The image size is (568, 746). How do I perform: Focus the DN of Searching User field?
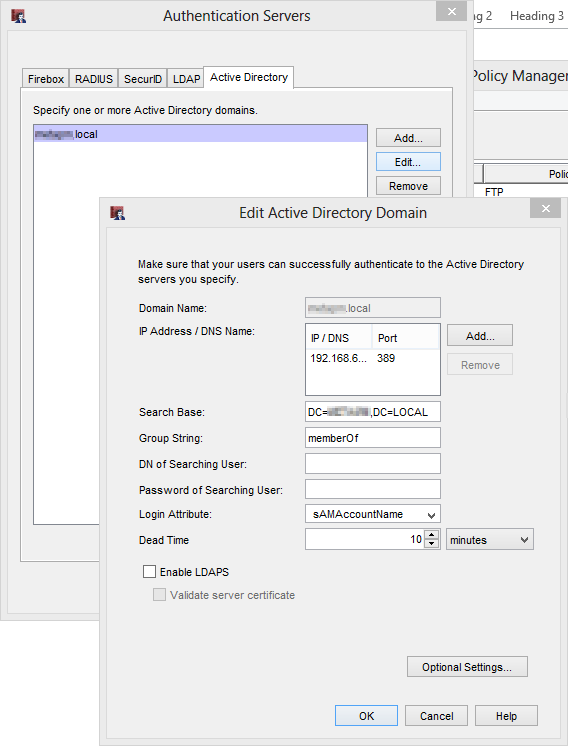372,463
